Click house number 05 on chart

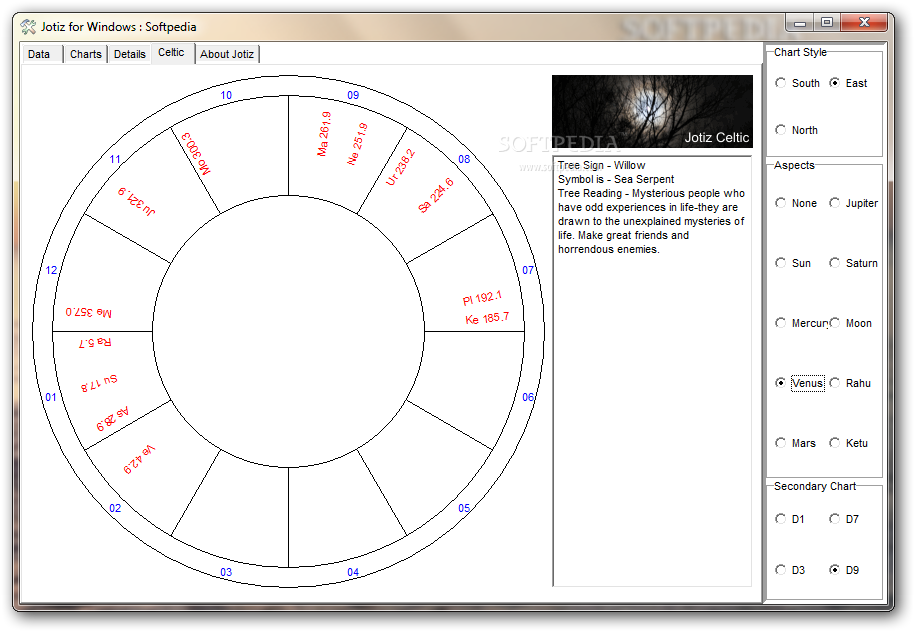pyautogui.click(x=464, y=508)
